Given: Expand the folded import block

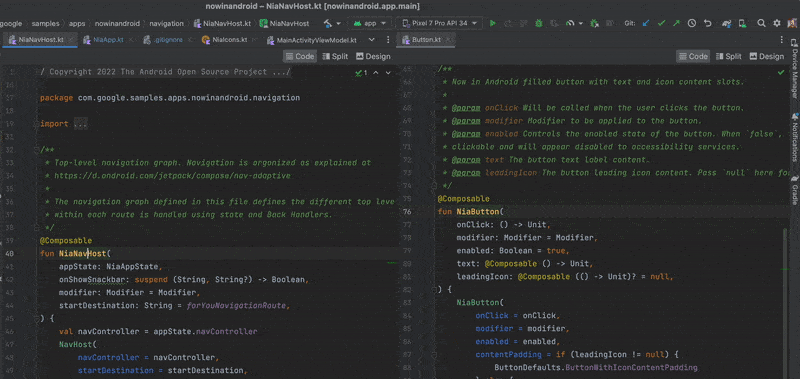Looking at the screenshot, I should click(81, 124).
